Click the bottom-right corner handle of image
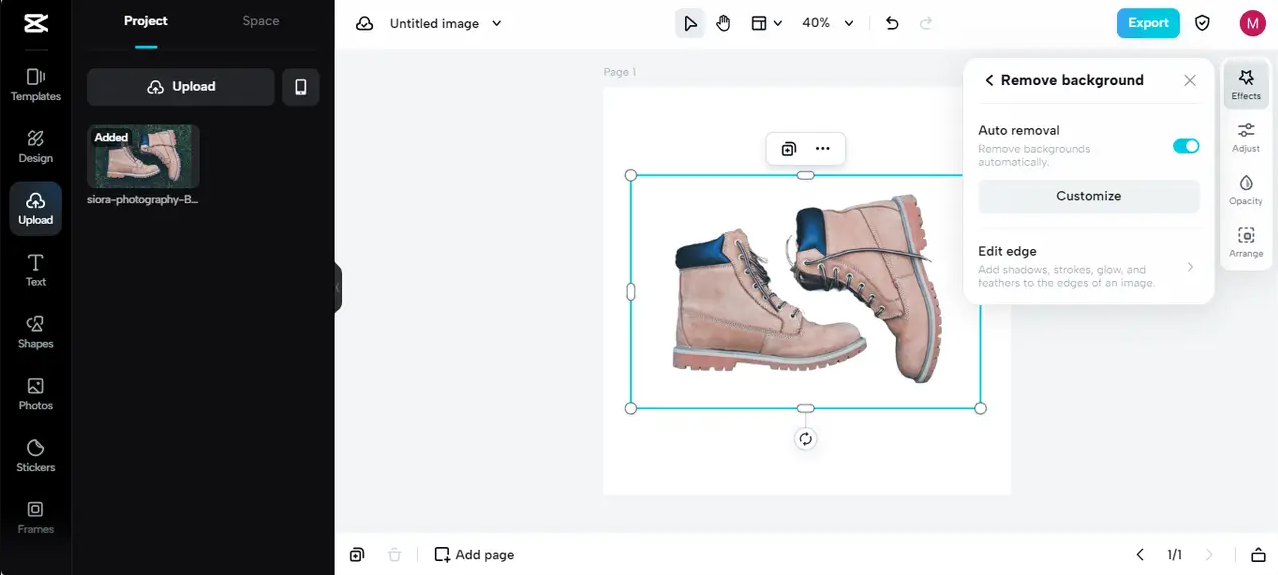 pyautogui.click(x=981, y=408)
